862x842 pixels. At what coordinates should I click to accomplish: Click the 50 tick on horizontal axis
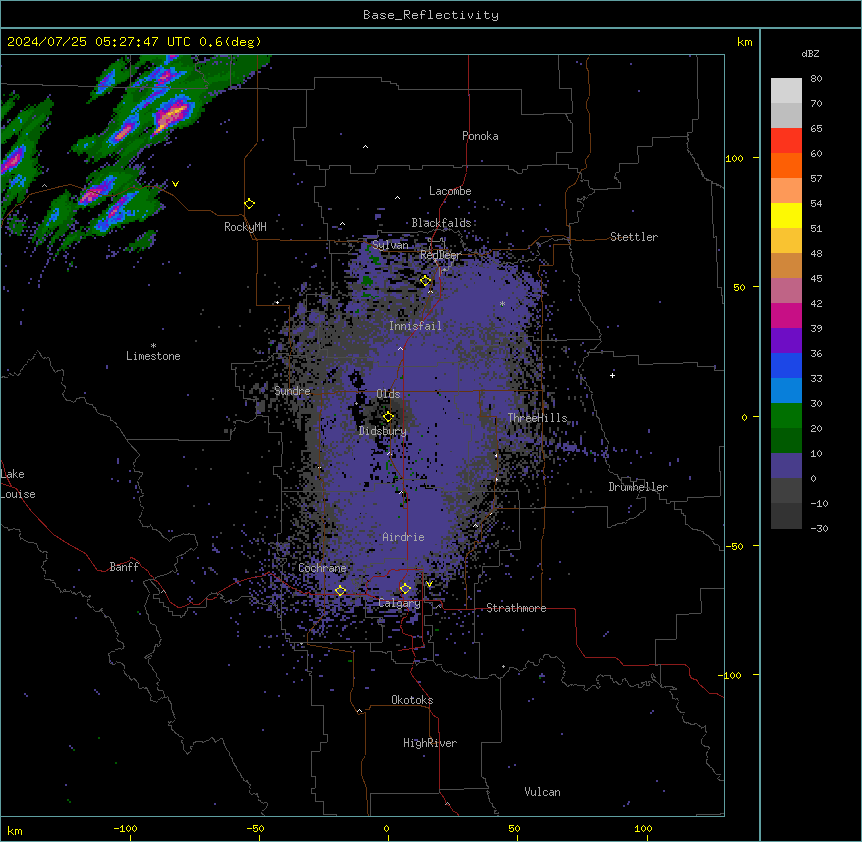pyautogui.click(x=514, y=828)
